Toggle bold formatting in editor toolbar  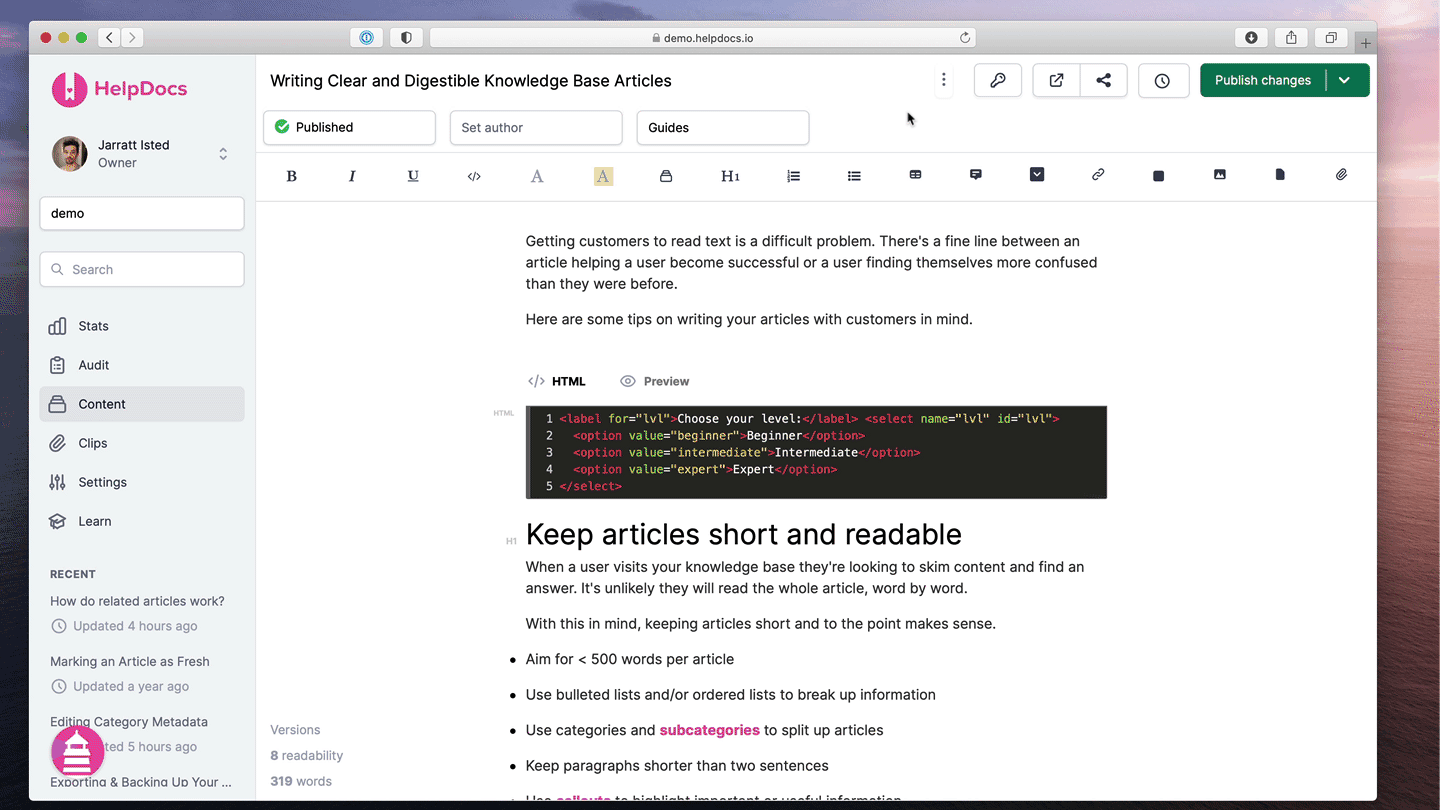[x=292, y=176]
